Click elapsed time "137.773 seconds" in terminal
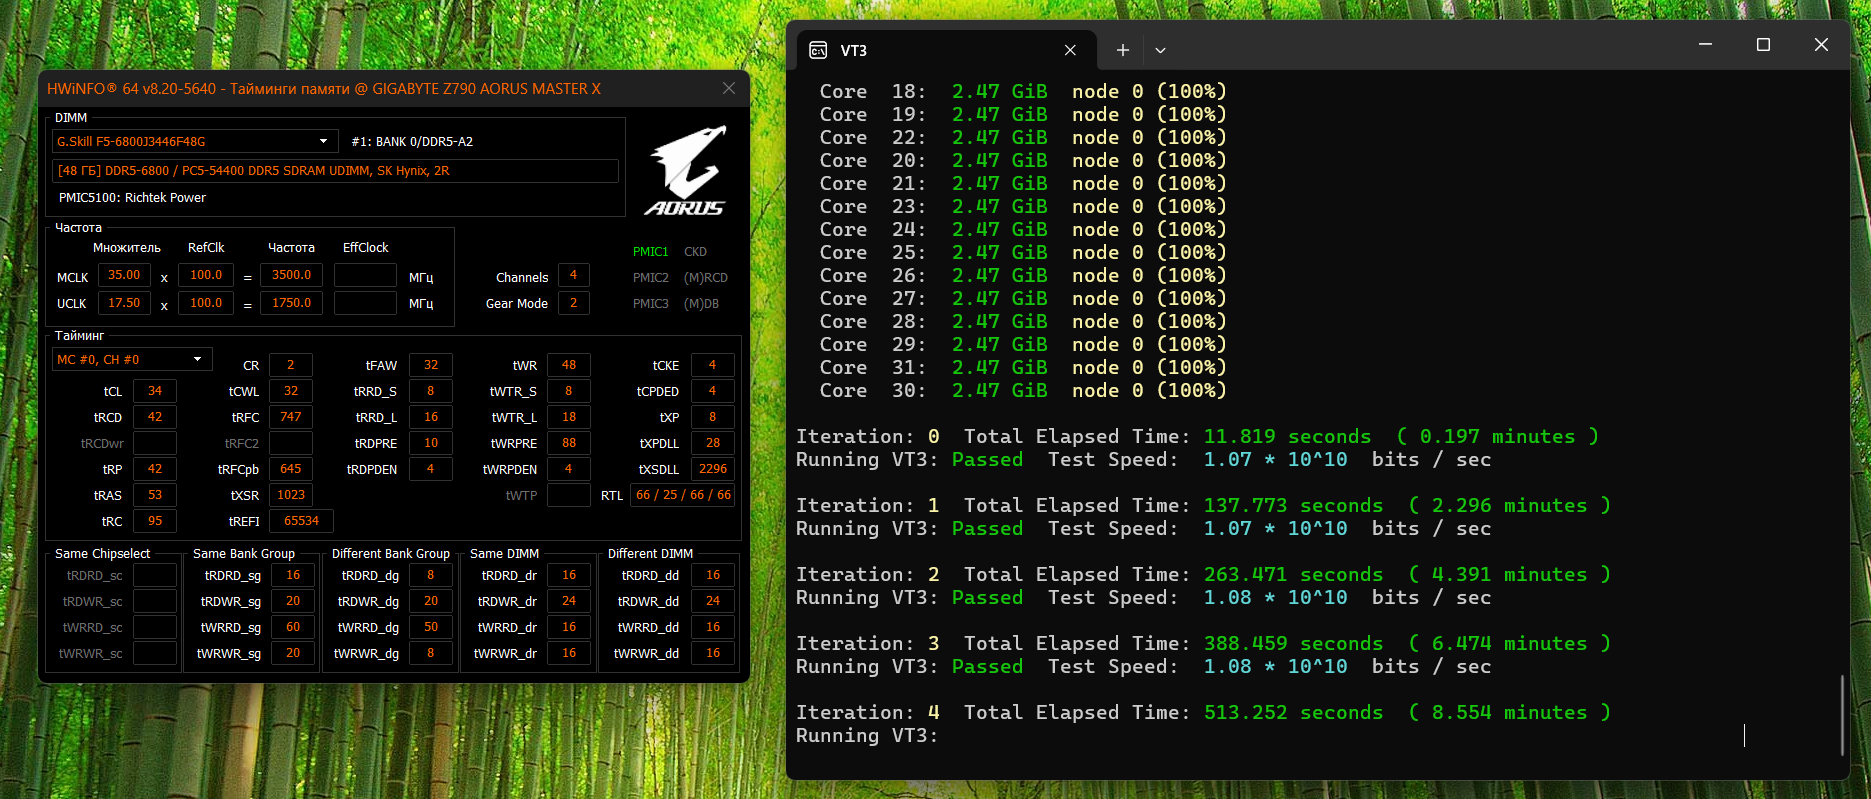The image size is (1871, 799). 1293,506
